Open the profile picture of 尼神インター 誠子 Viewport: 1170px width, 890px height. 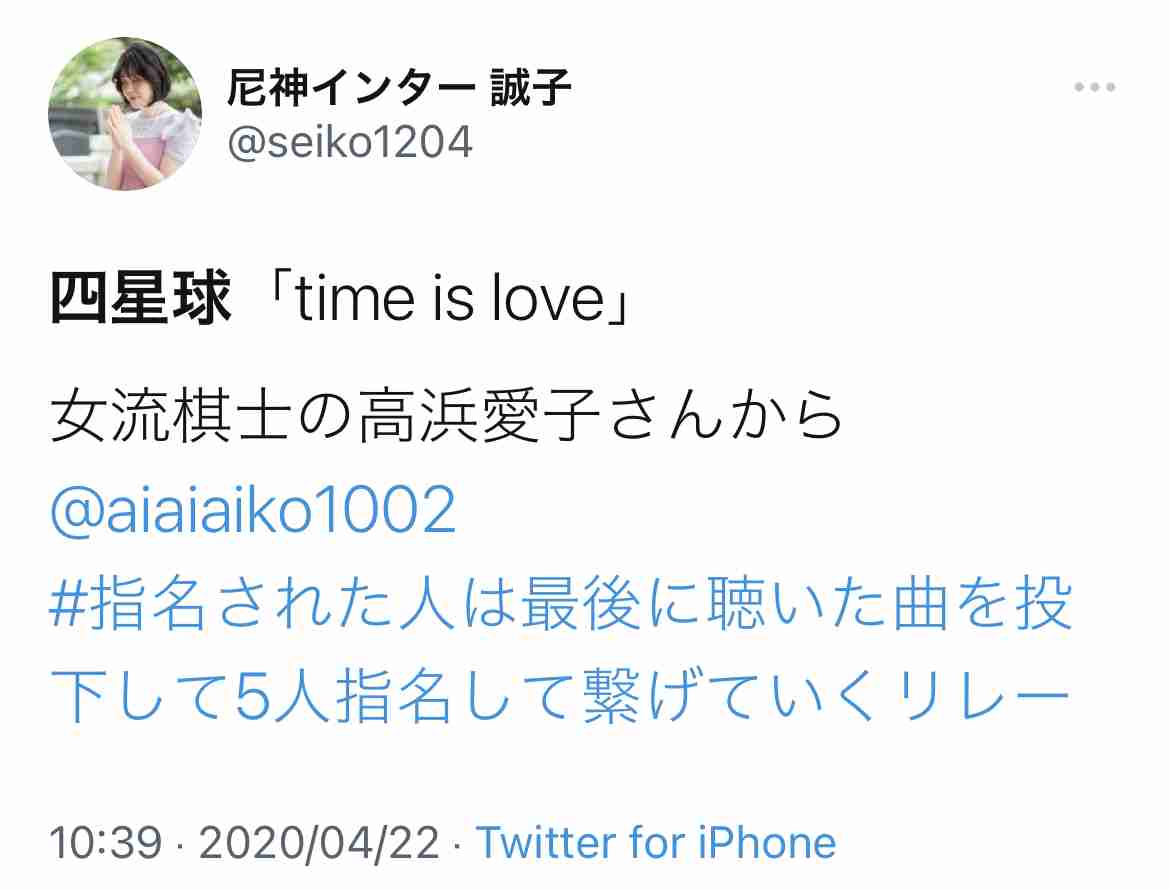click(x=125, y=113)
